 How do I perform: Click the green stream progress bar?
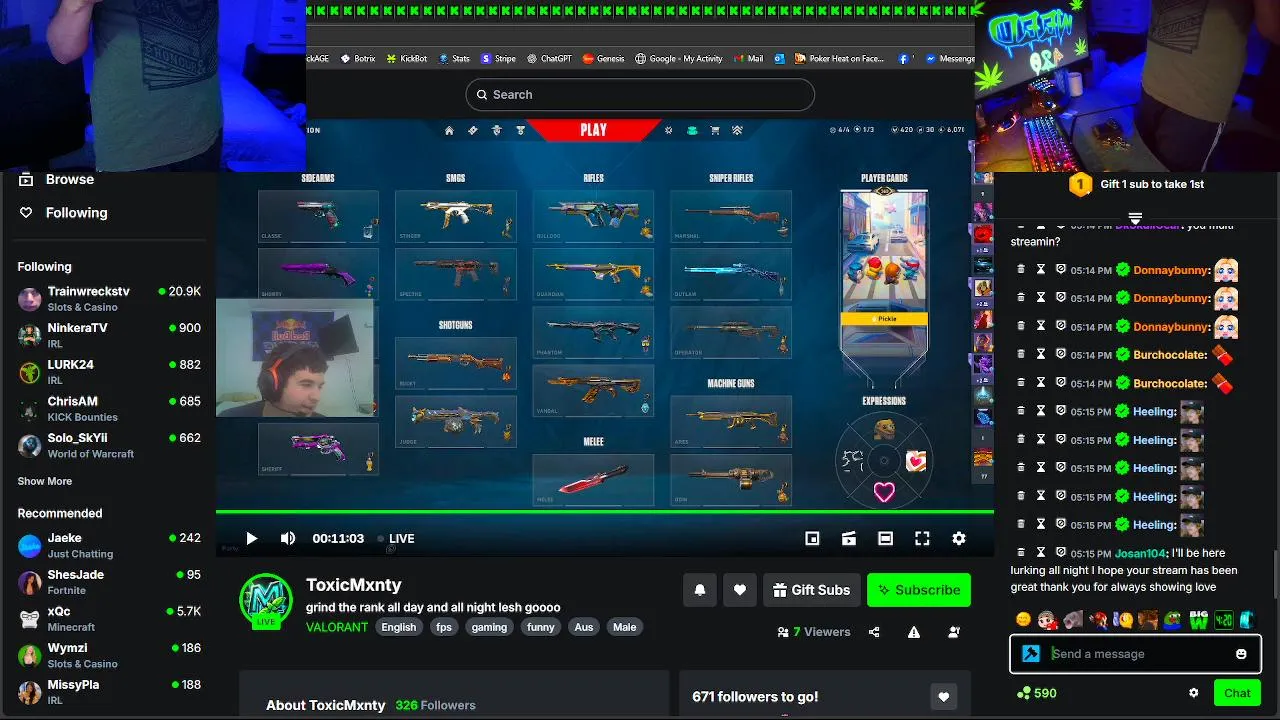pyautogui.click(x=605, y=512)
